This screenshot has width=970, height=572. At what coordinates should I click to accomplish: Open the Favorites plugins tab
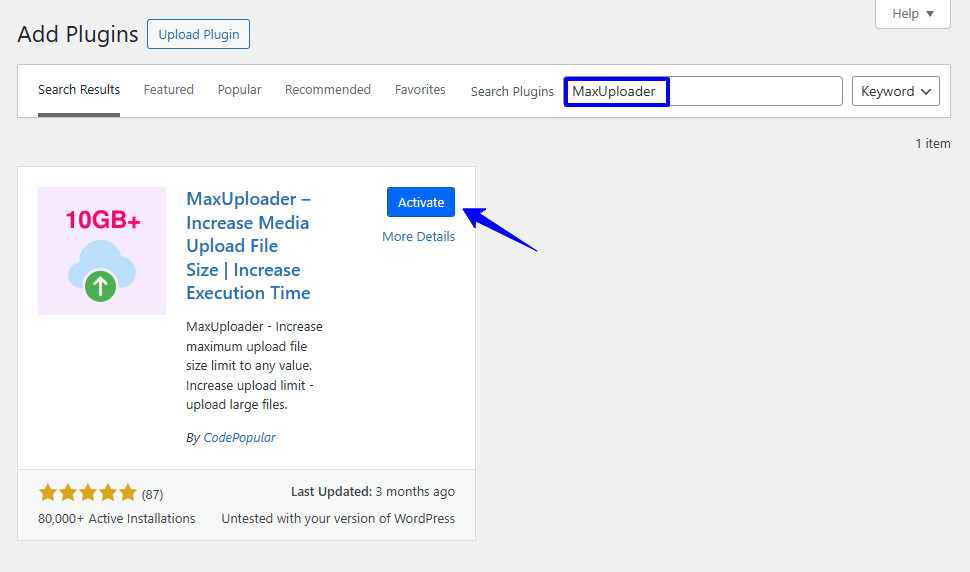tap(420, 90)
